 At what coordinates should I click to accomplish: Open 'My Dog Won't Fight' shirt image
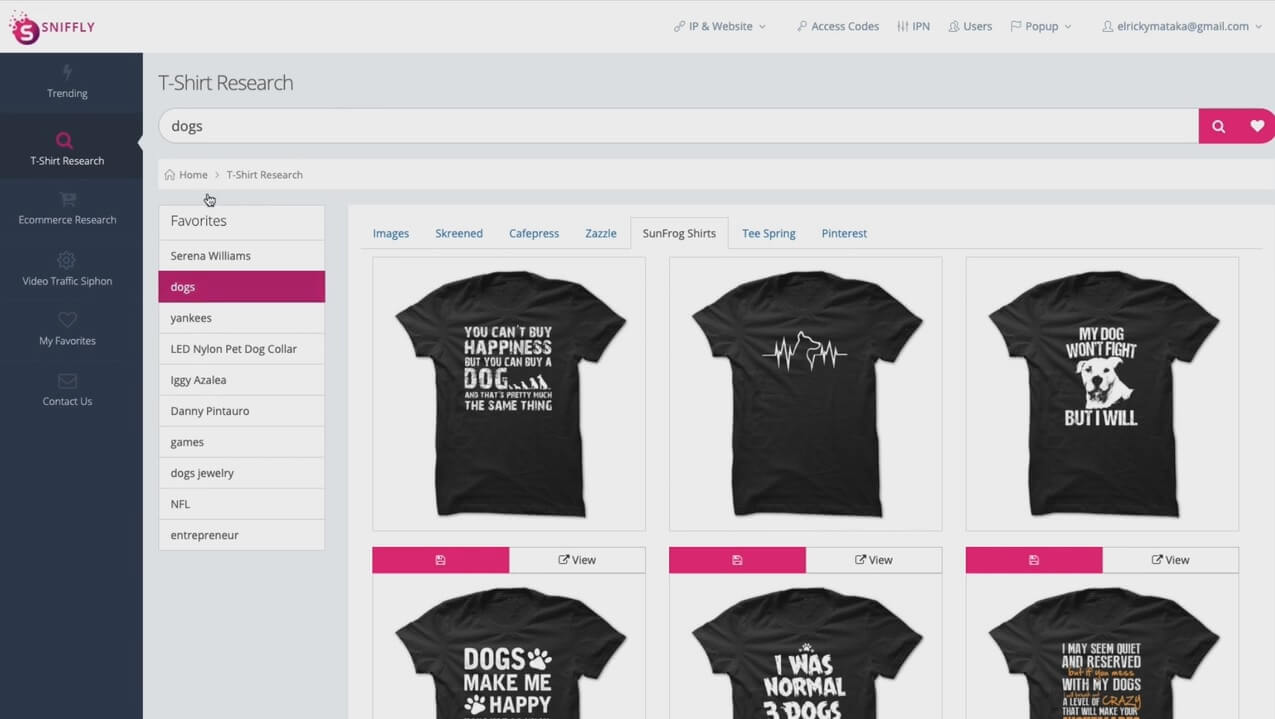pyautogui.click(x=1102, y=394)
